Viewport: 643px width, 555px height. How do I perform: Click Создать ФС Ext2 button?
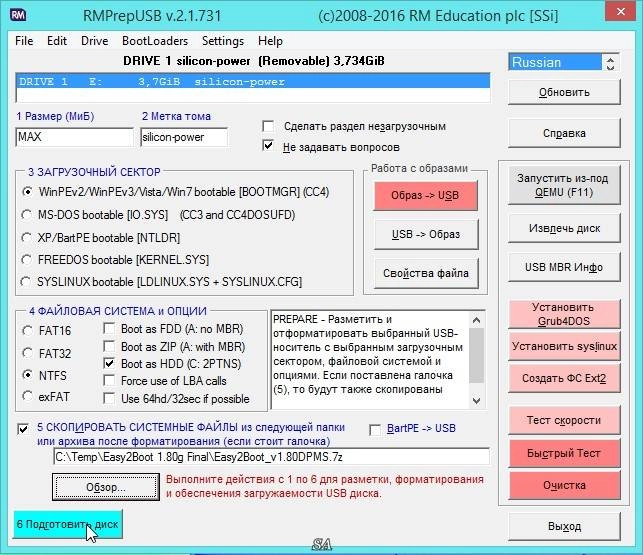pos(564,378)
